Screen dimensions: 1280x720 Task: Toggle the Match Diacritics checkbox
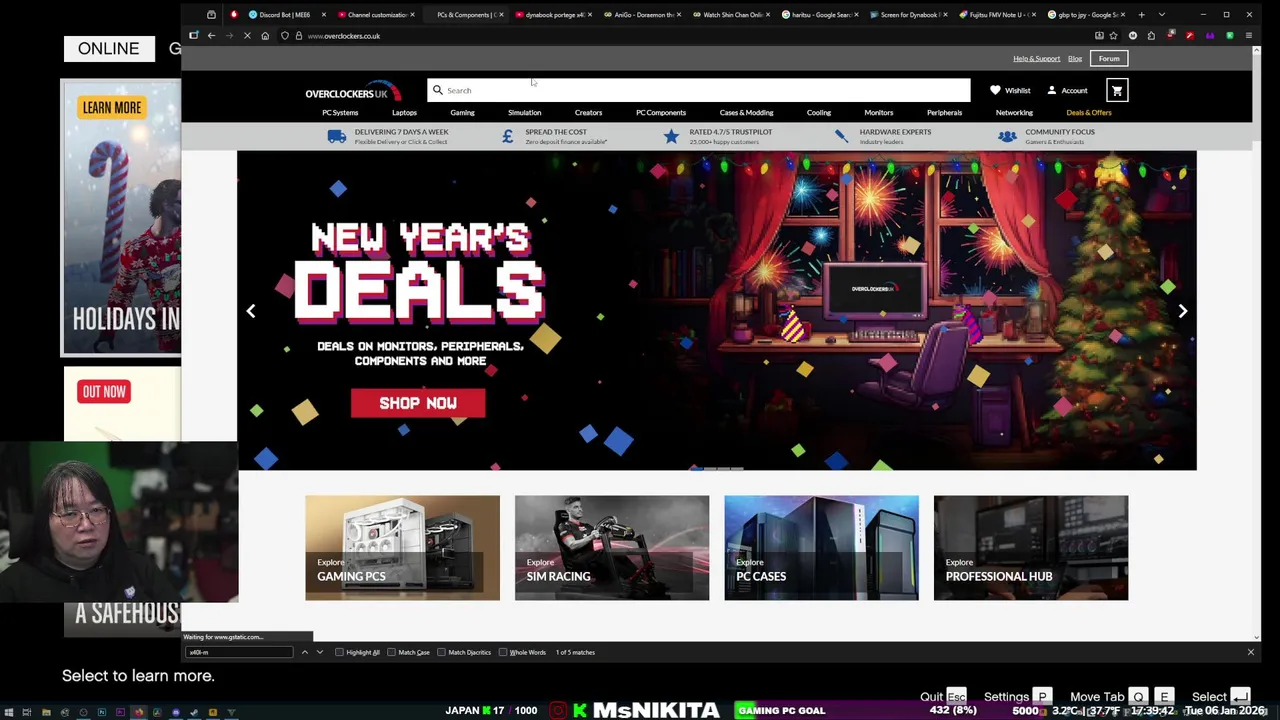pyautogui.click(x=441, y=652)
